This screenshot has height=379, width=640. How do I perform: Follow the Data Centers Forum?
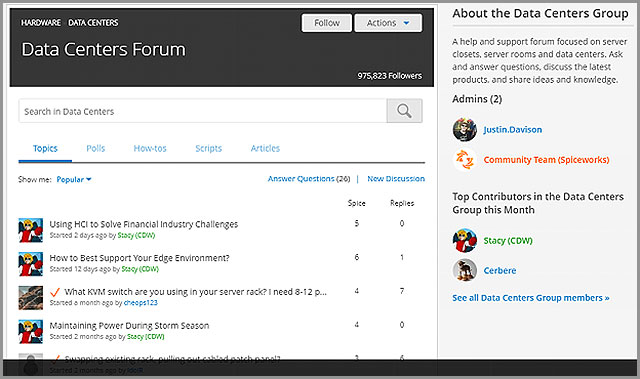(x=327, y=23)
